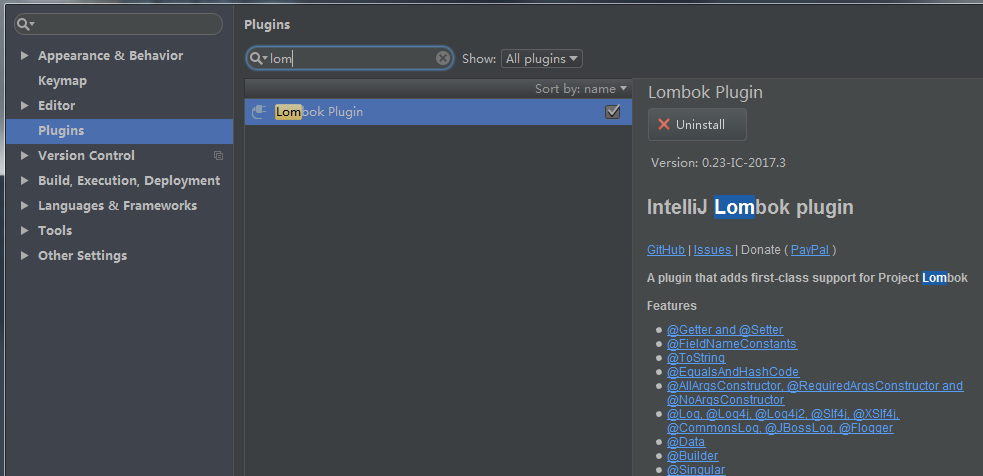Expand Languages & Frameworks section
The image size is (983, 476).
[x=24, y=206]
